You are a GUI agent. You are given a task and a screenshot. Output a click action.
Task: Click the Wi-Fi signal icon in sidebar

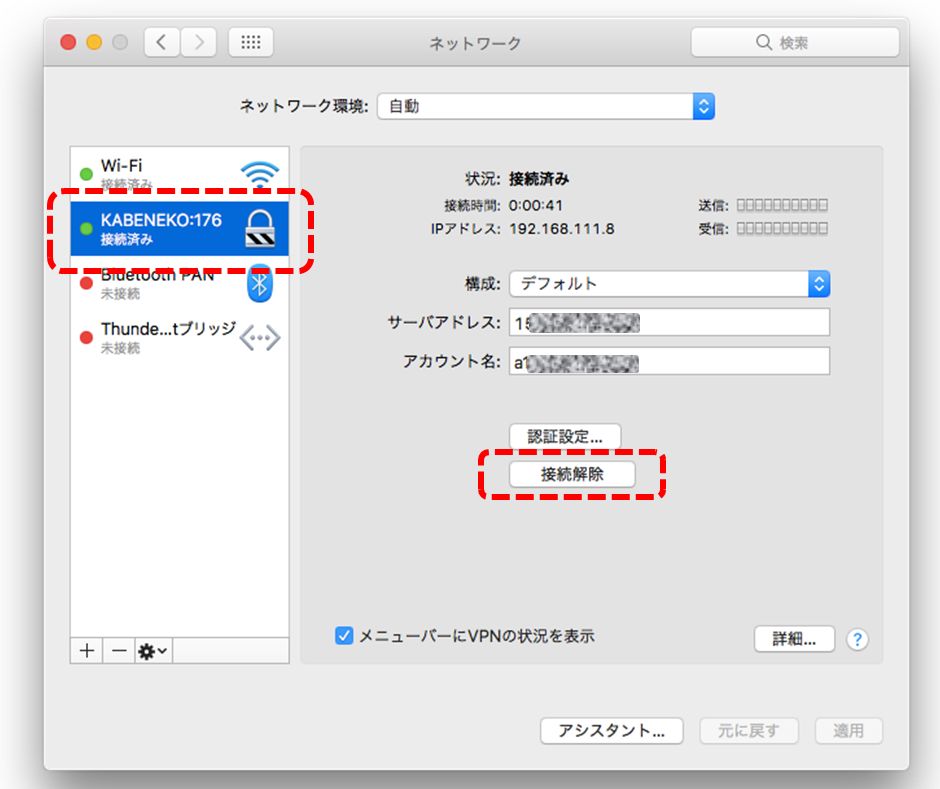(260, 174)
